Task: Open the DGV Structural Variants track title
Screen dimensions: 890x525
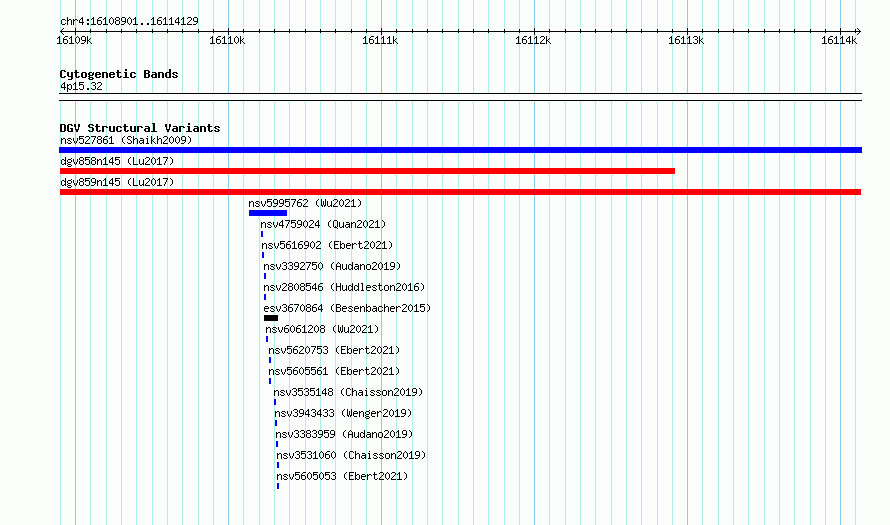Action: click(140, 128)
